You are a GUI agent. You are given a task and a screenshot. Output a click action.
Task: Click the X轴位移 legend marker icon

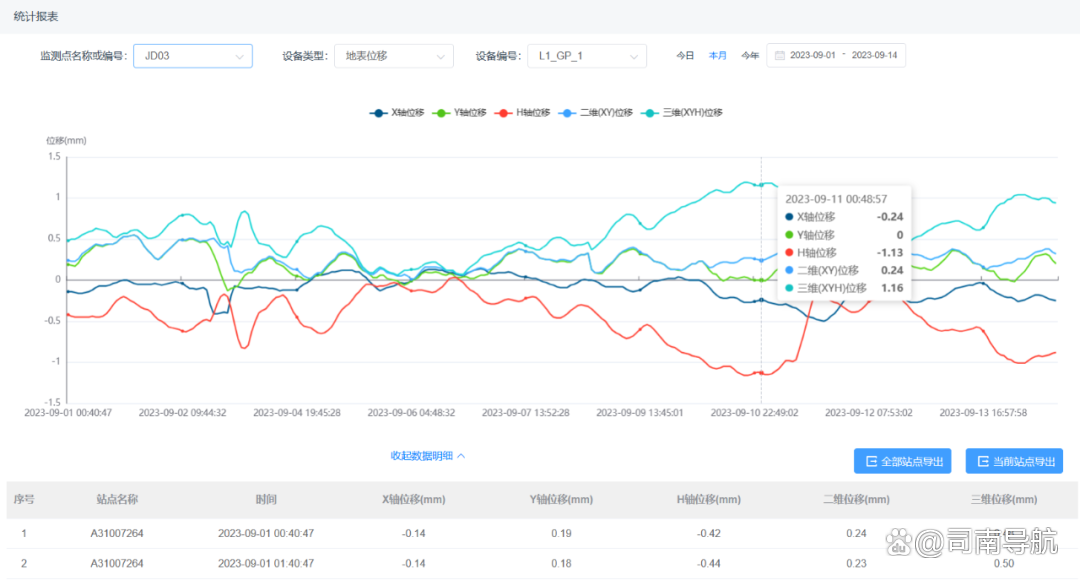click(x=378, y=113)
